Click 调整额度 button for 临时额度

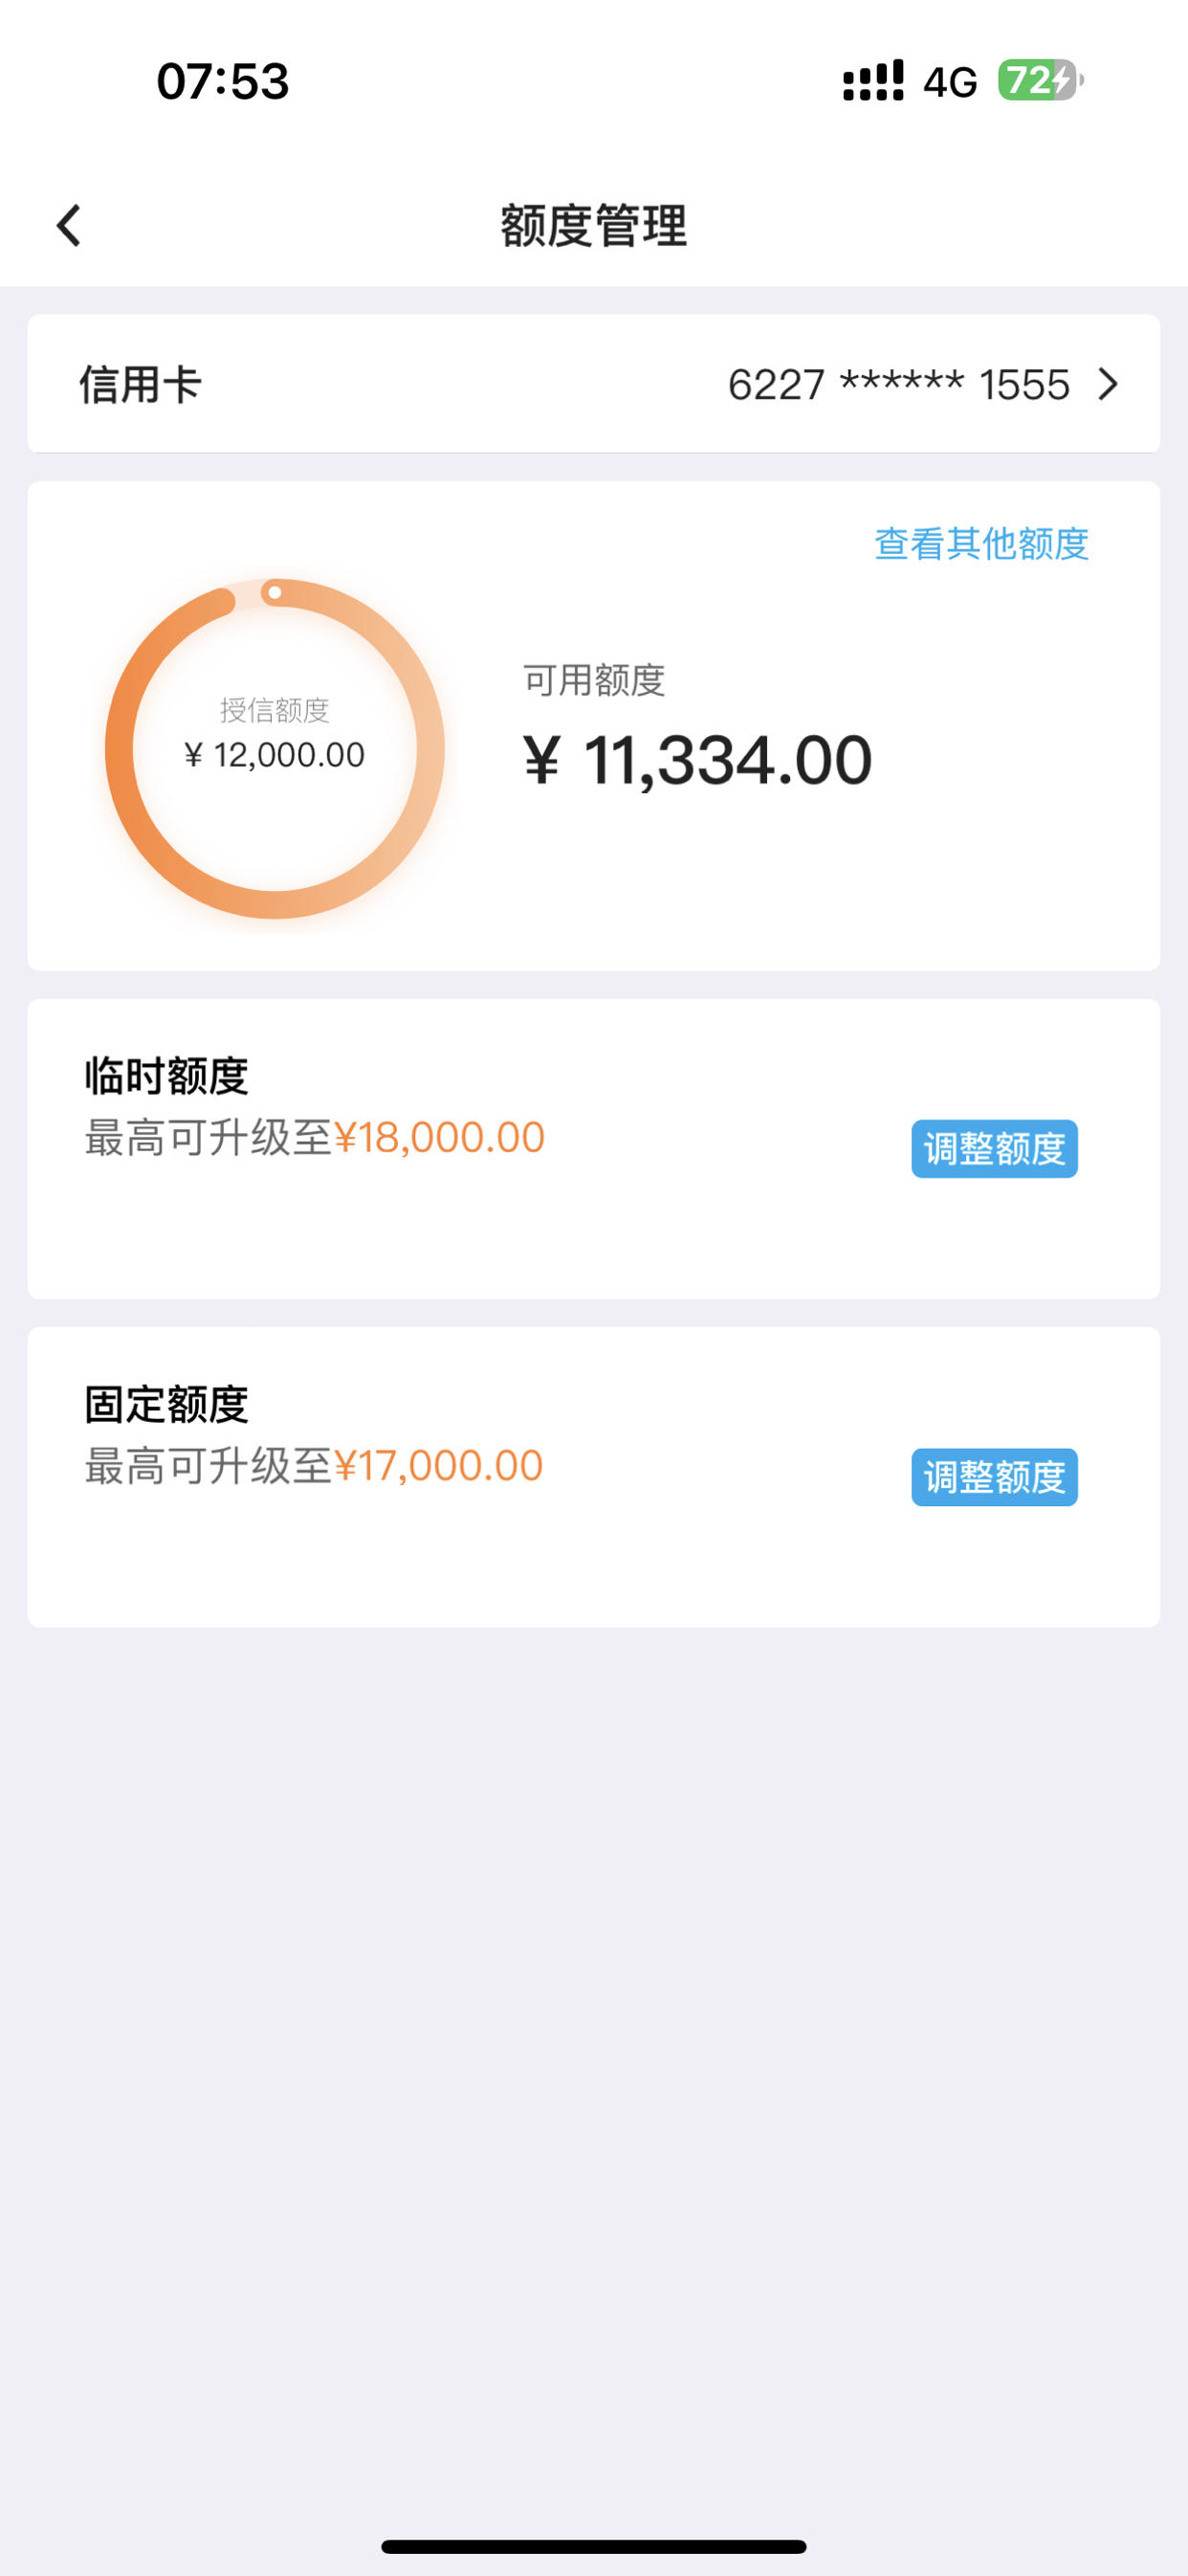tap(994, 1148)
